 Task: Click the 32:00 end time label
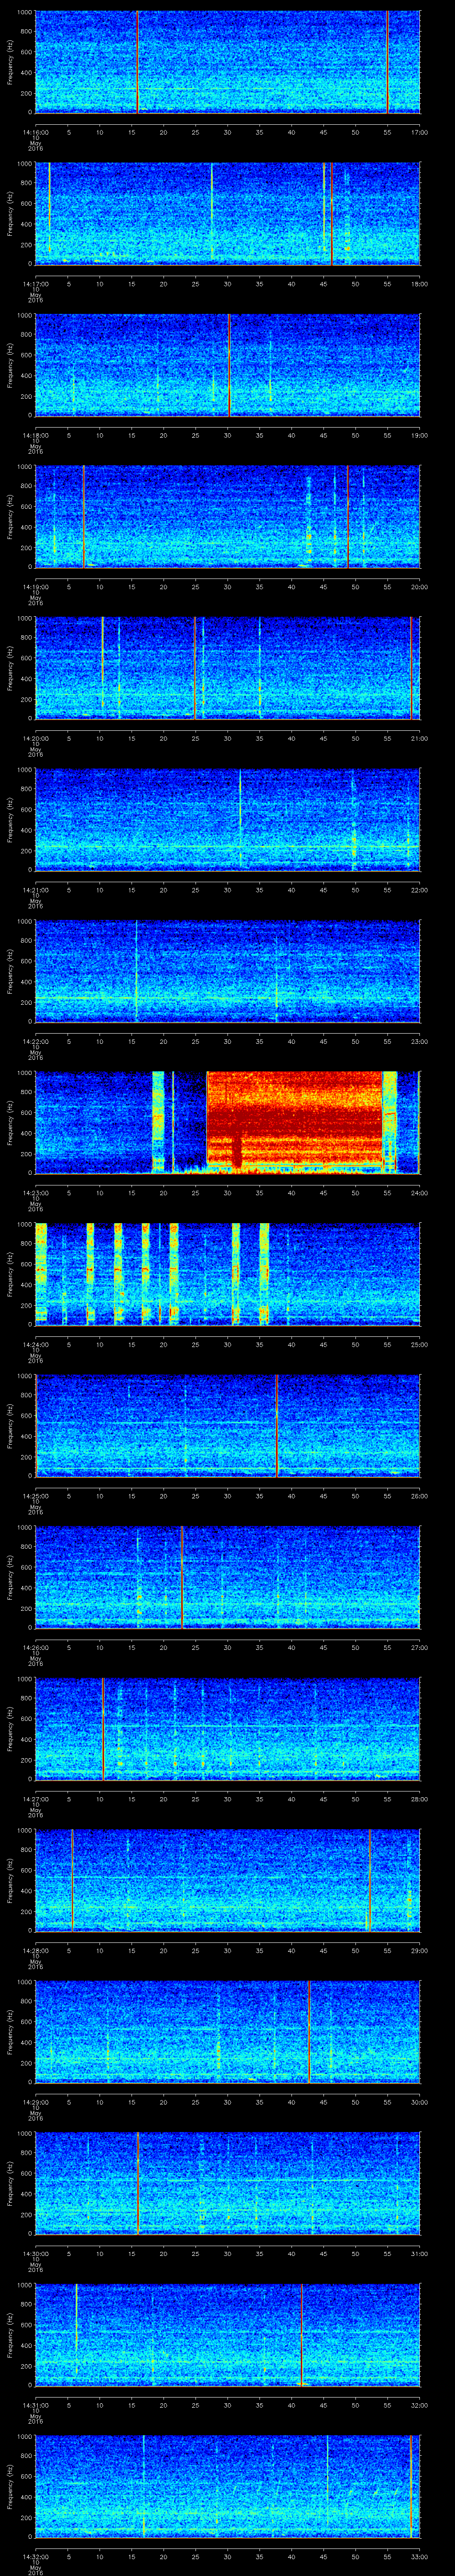pyautogui.click(x=419, y=2405)
